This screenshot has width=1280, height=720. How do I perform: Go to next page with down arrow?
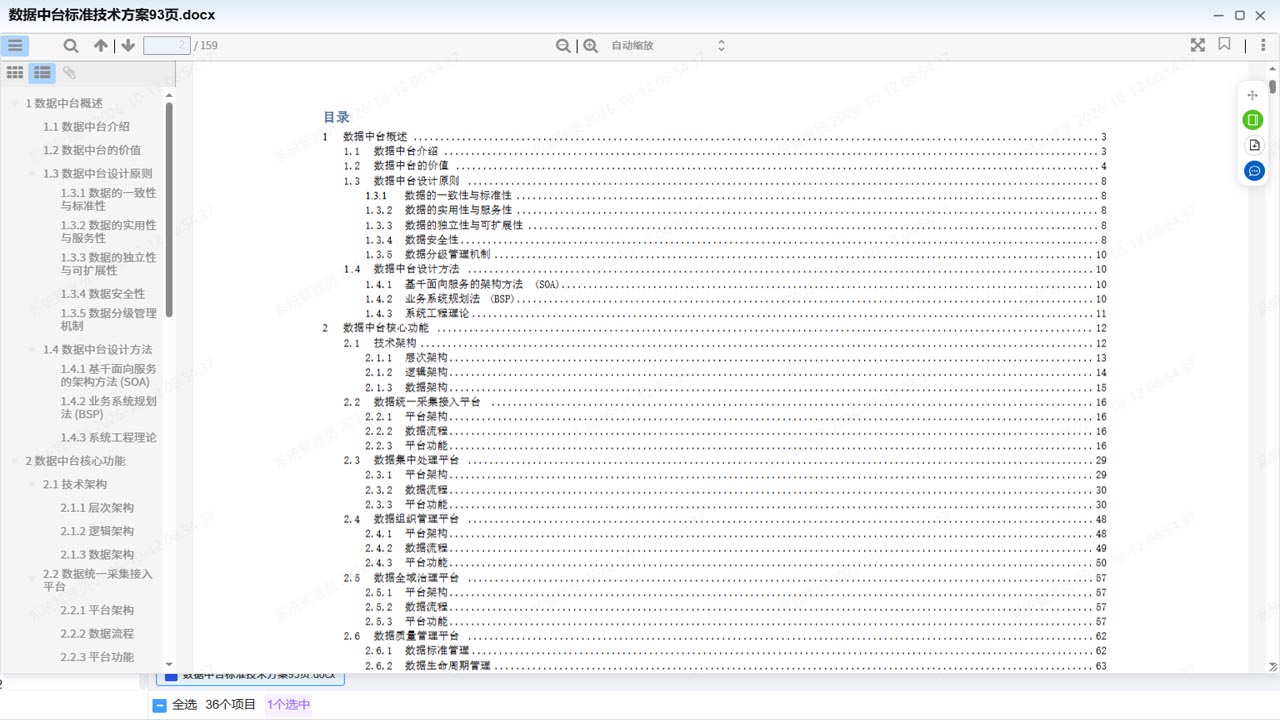pyautogui.click(x=128, y=45)
